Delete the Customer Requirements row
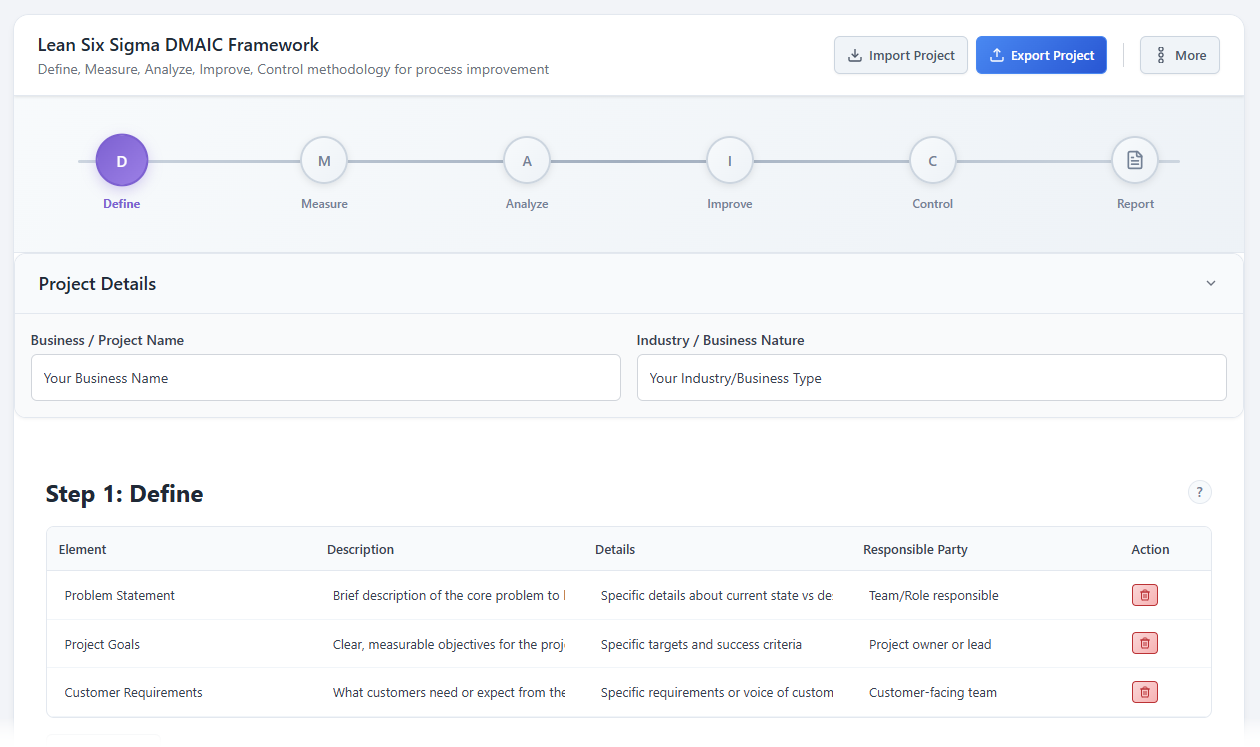The height and width of the screenshot is (747, 1260). pos(1144,692)
